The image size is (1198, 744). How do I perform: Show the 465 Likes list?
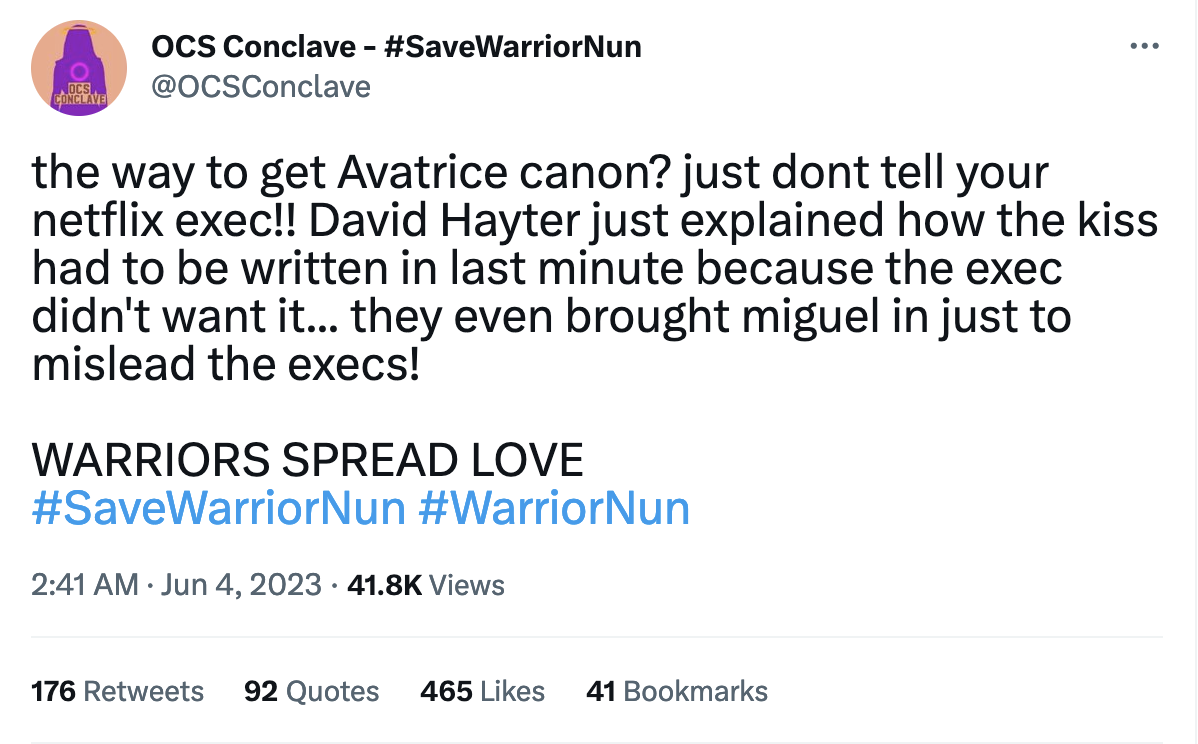[x=483, y=691]
